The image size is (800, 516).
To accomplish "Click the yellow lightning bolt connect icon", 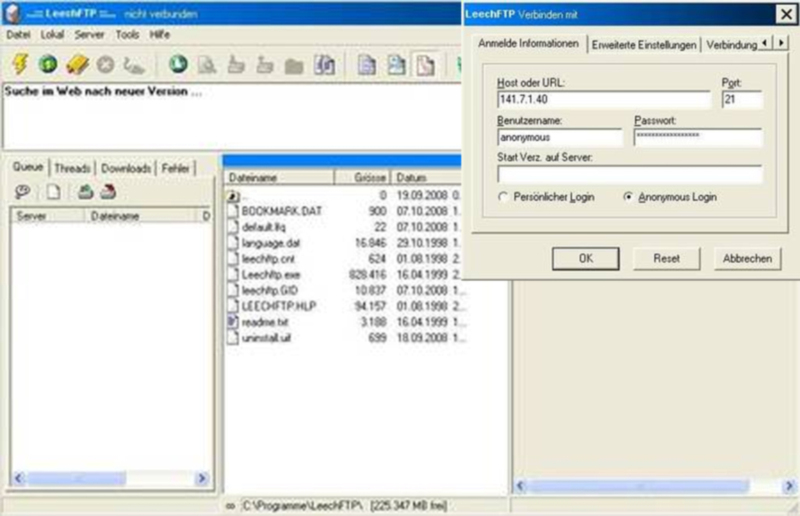I will click(x=20, y=64).
